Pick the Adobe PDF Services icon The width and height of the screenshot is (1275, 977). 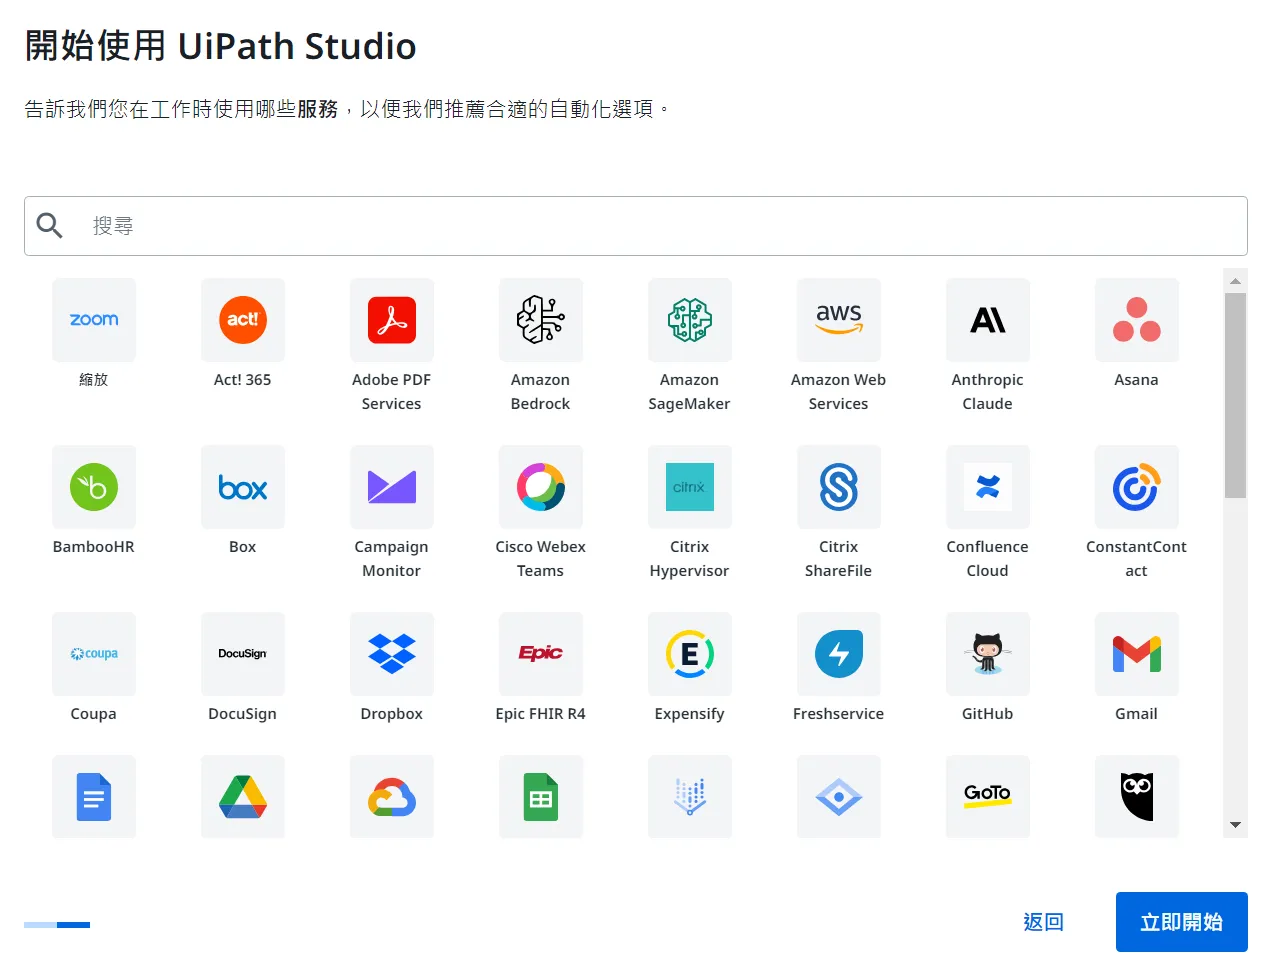point(392,320)
